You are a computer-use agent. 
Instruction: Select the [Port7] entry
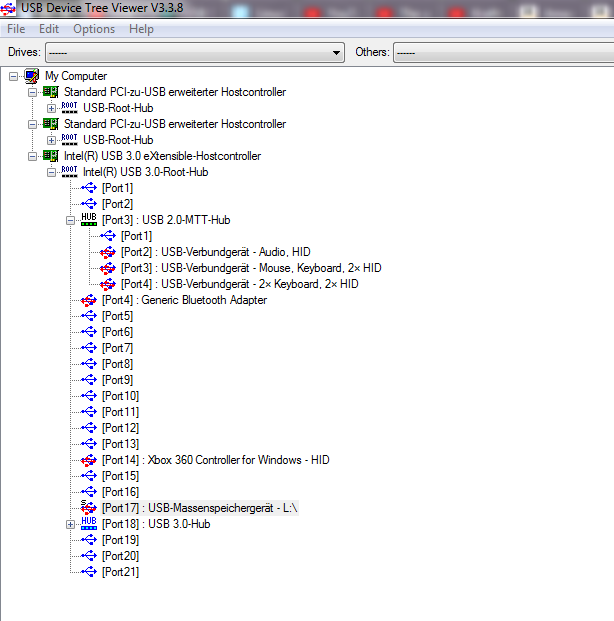[x=117, y=348]
